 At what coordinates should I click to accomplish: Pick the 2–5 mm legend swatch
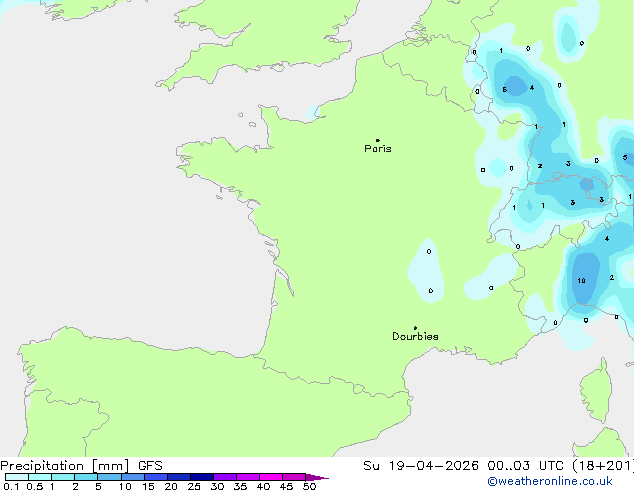[x=86, y=477]
